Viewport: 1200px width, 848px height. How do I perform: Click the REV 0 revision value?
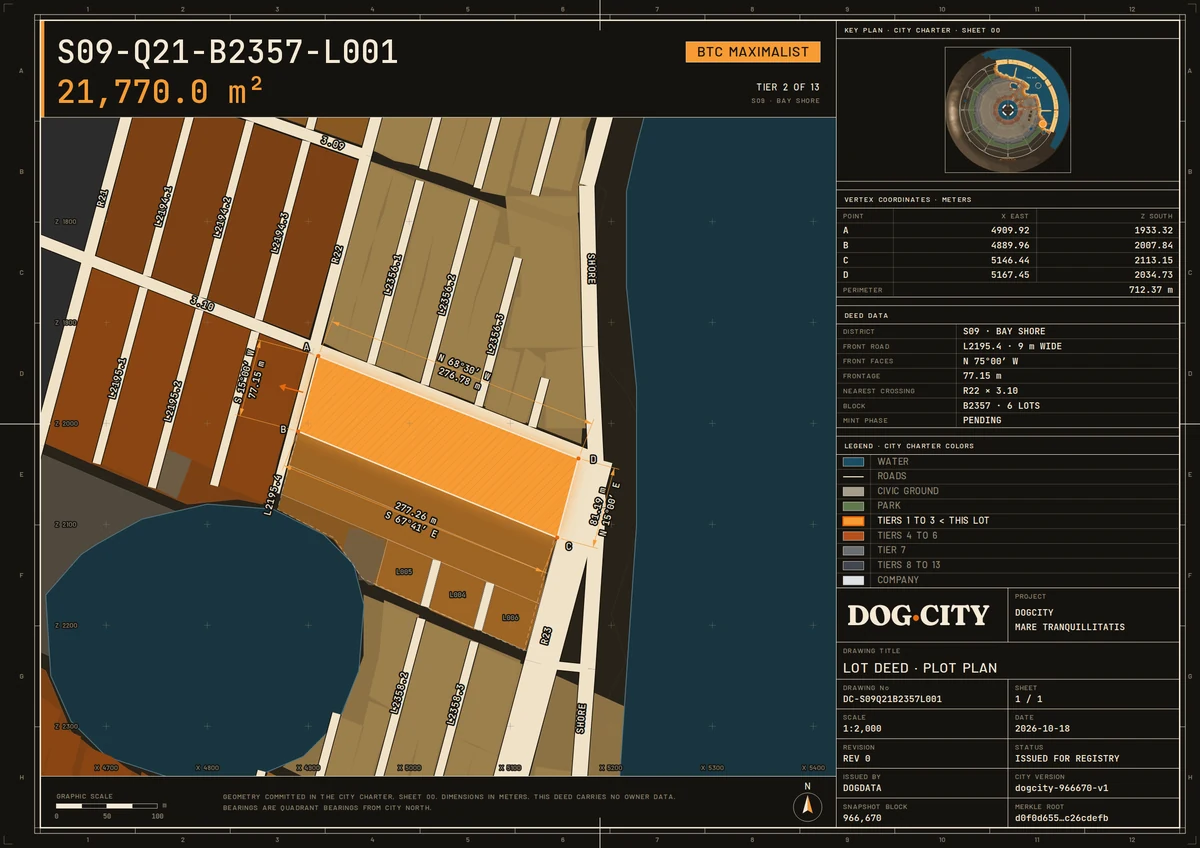pos(857,758)
